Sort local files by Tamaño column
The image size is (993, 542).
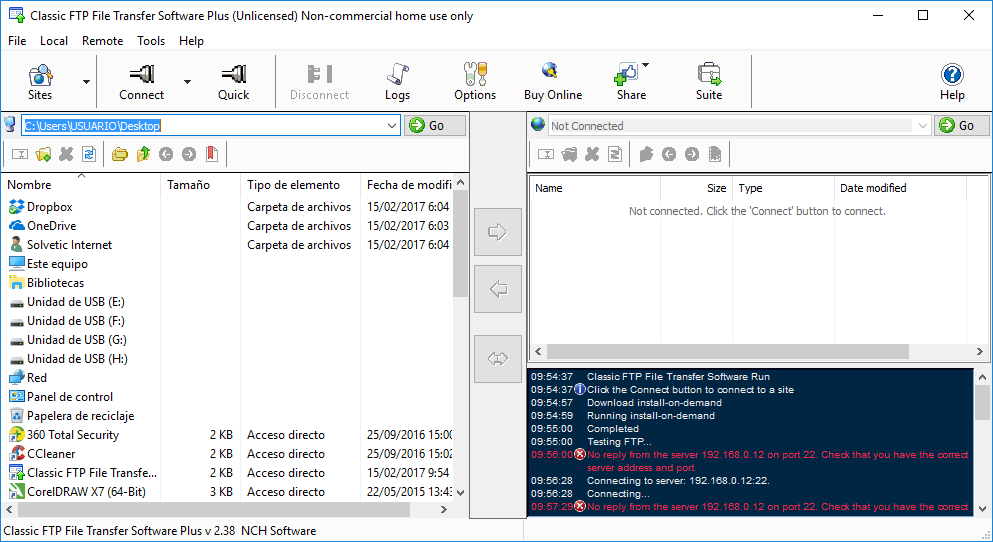tap(201, 185)
